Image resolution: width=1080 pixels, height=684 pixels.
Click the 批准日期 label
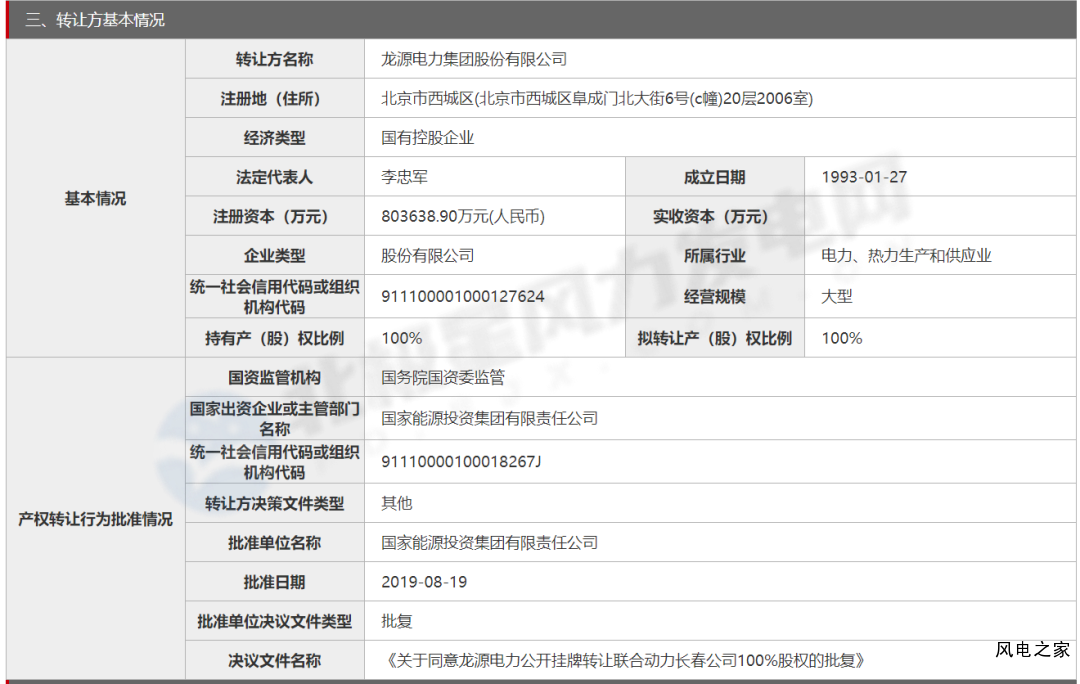point(274,582)
